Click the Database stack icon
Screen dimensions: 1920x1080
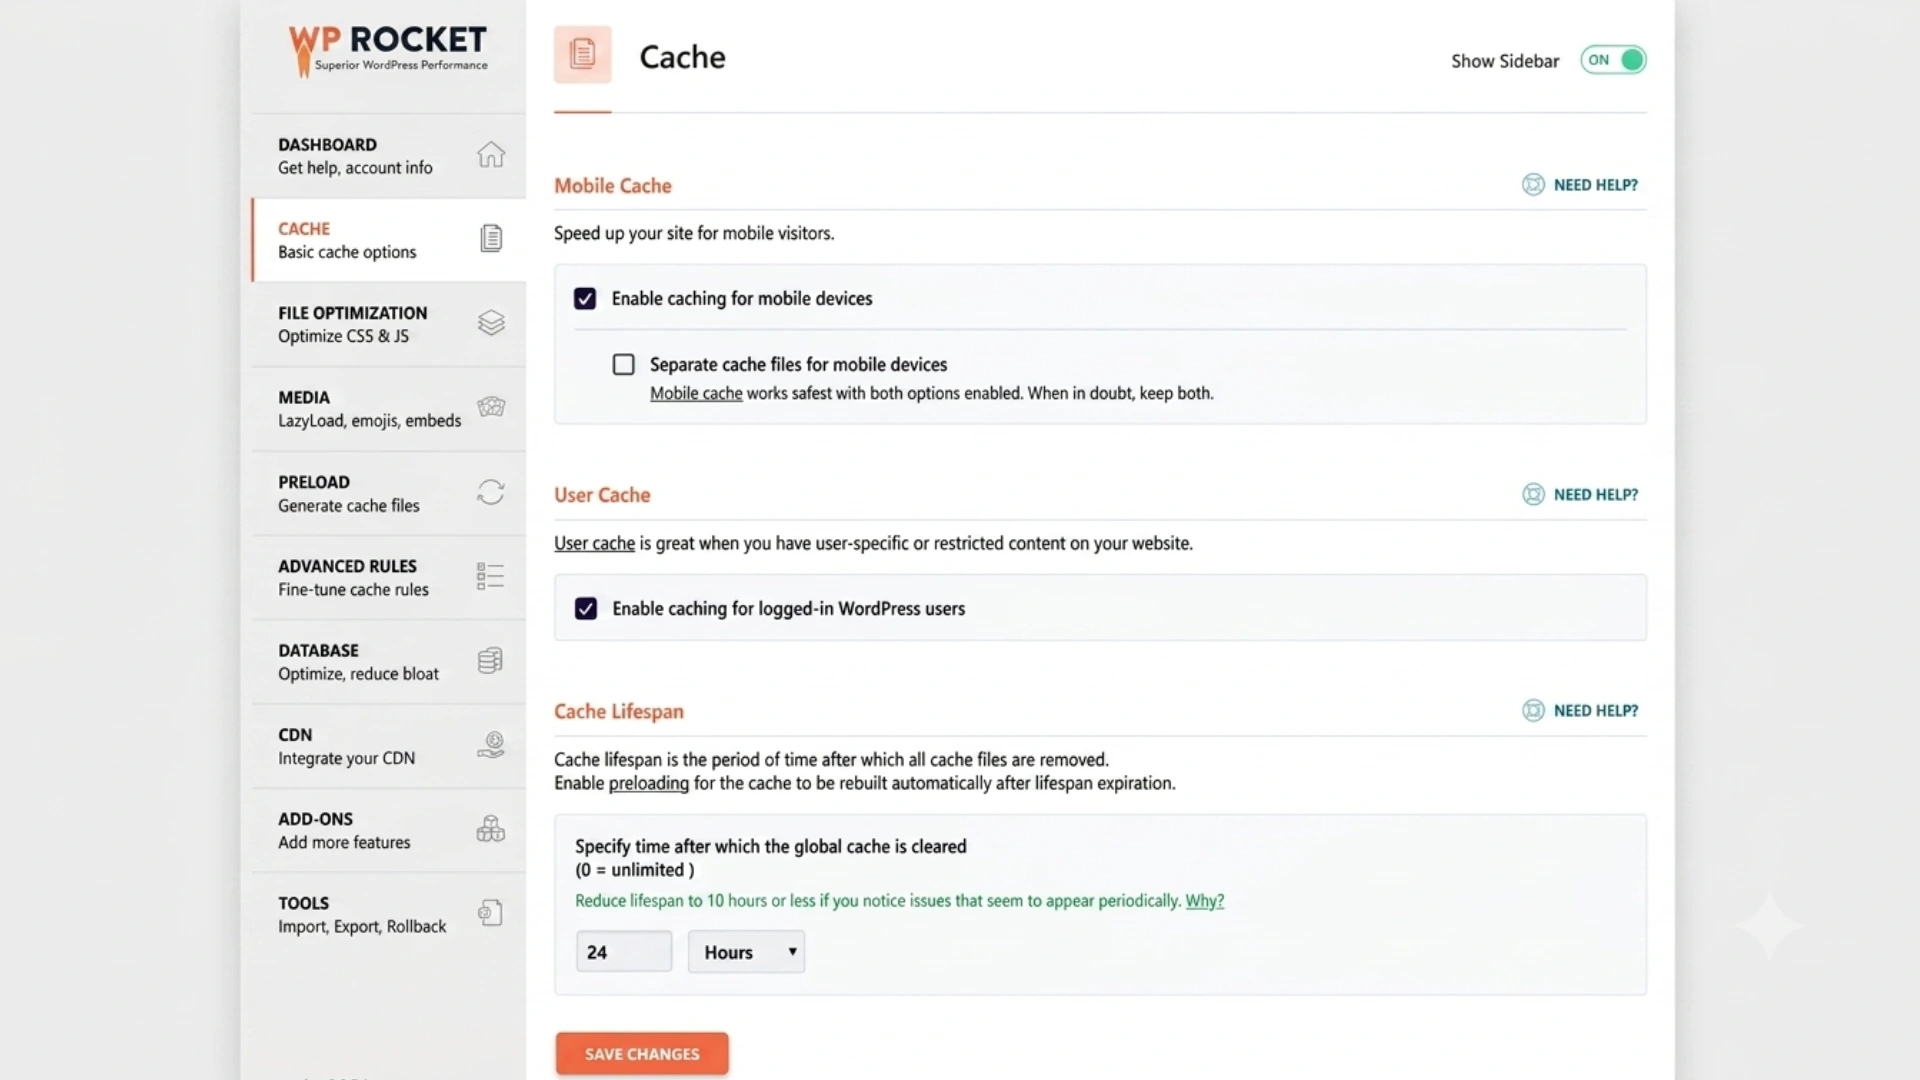pyautogui.click(x=491, y=660)
